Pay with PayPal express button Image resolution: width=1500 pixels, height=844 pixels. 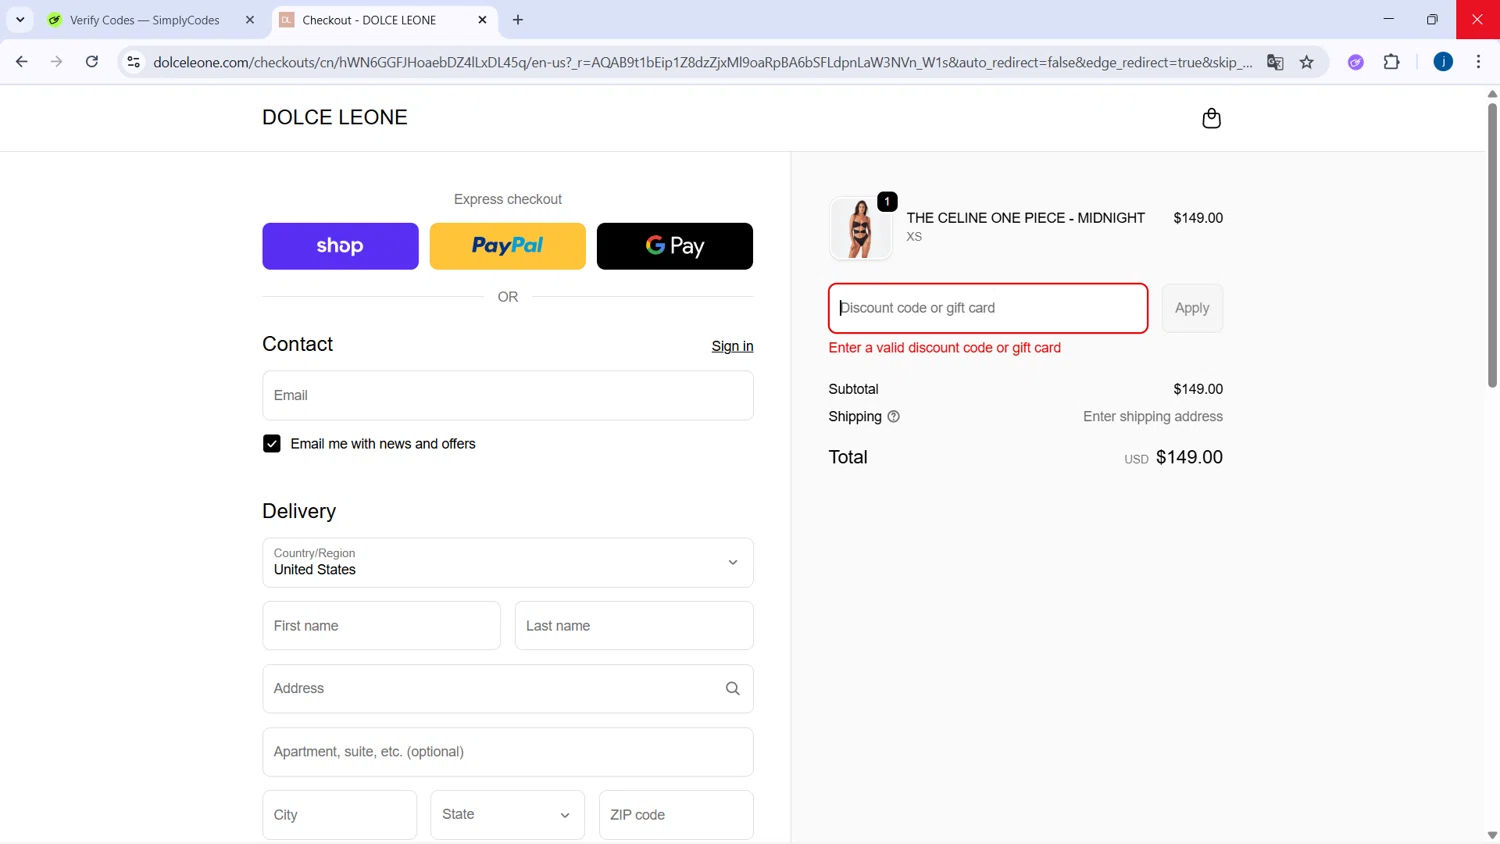click(x=508, y=246)
